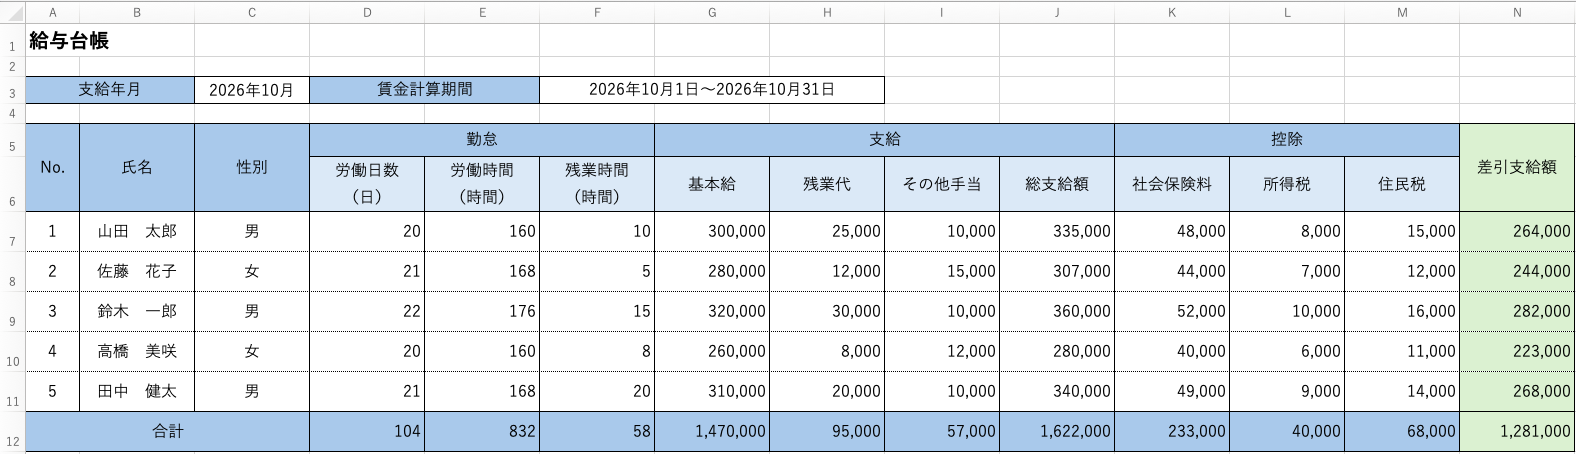Screen dimensions: 1576x454
Task: Select the total net pay 1,281,000
Action: pos(1517,432)
